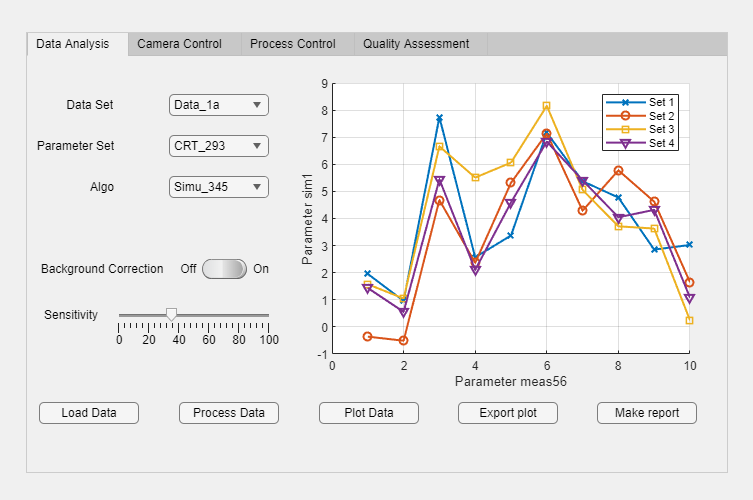Click the Set 2 legend circle marker

click(x=626, y=116)
